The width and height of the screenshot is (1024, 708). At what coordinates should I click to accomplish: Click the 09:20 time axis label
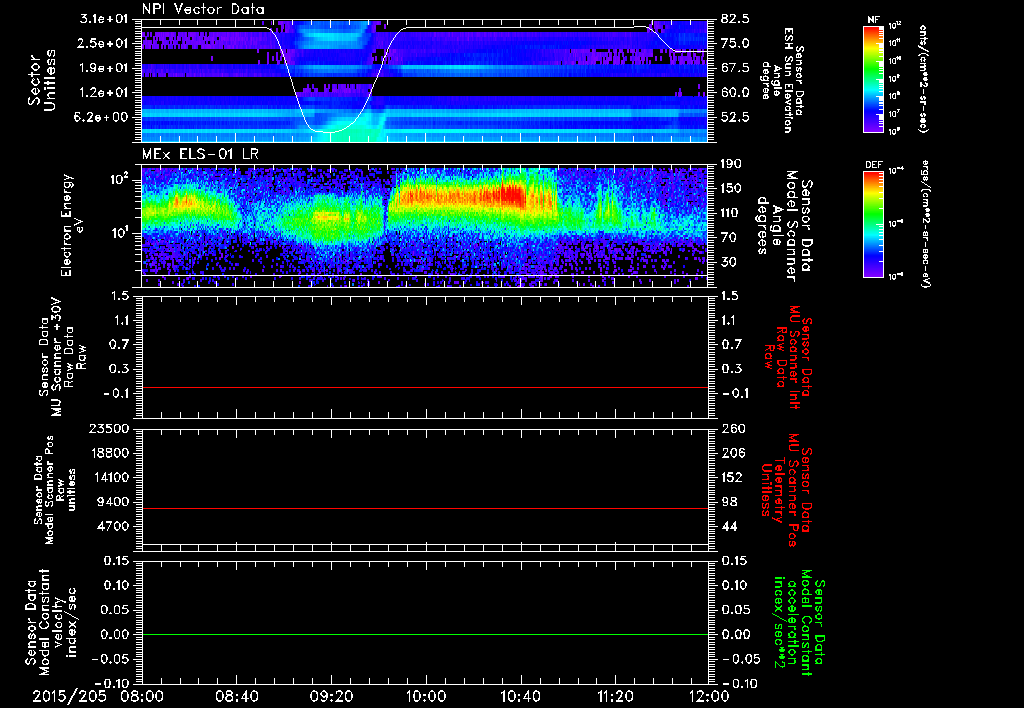[x=331, y=697]
